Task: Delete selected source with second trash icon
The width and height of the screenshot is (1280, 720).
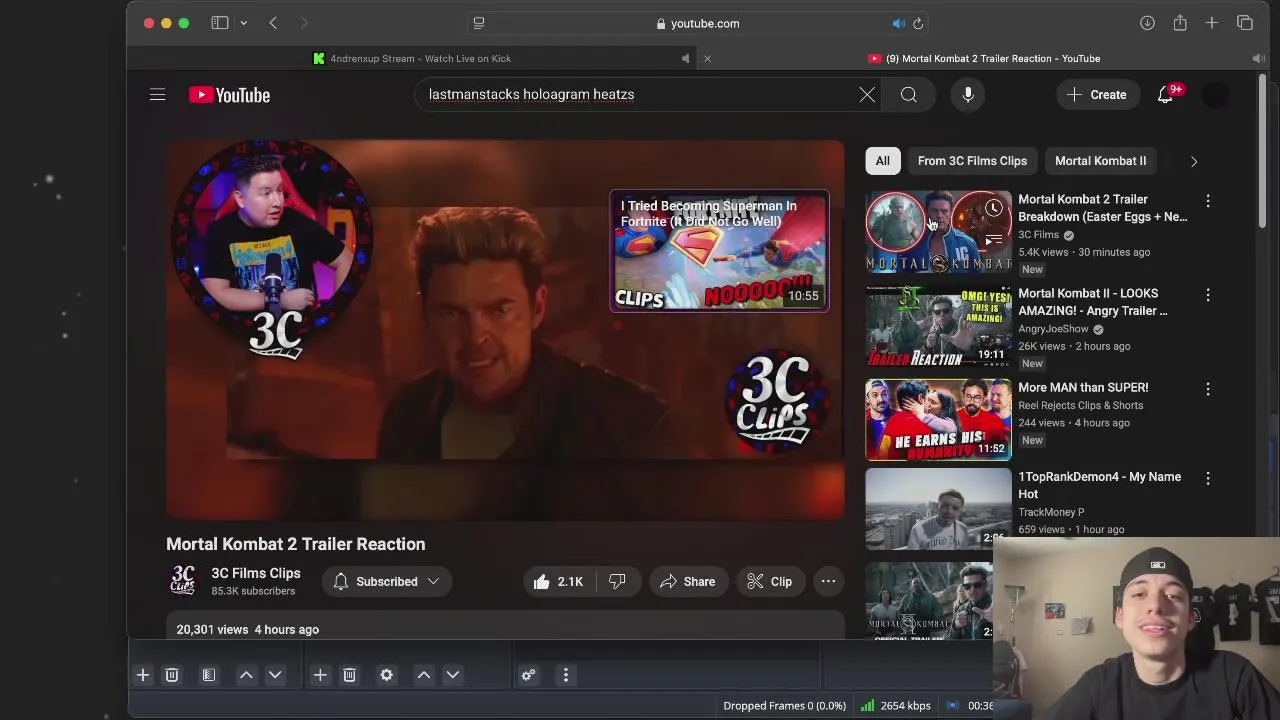Action: pos(349,676)
